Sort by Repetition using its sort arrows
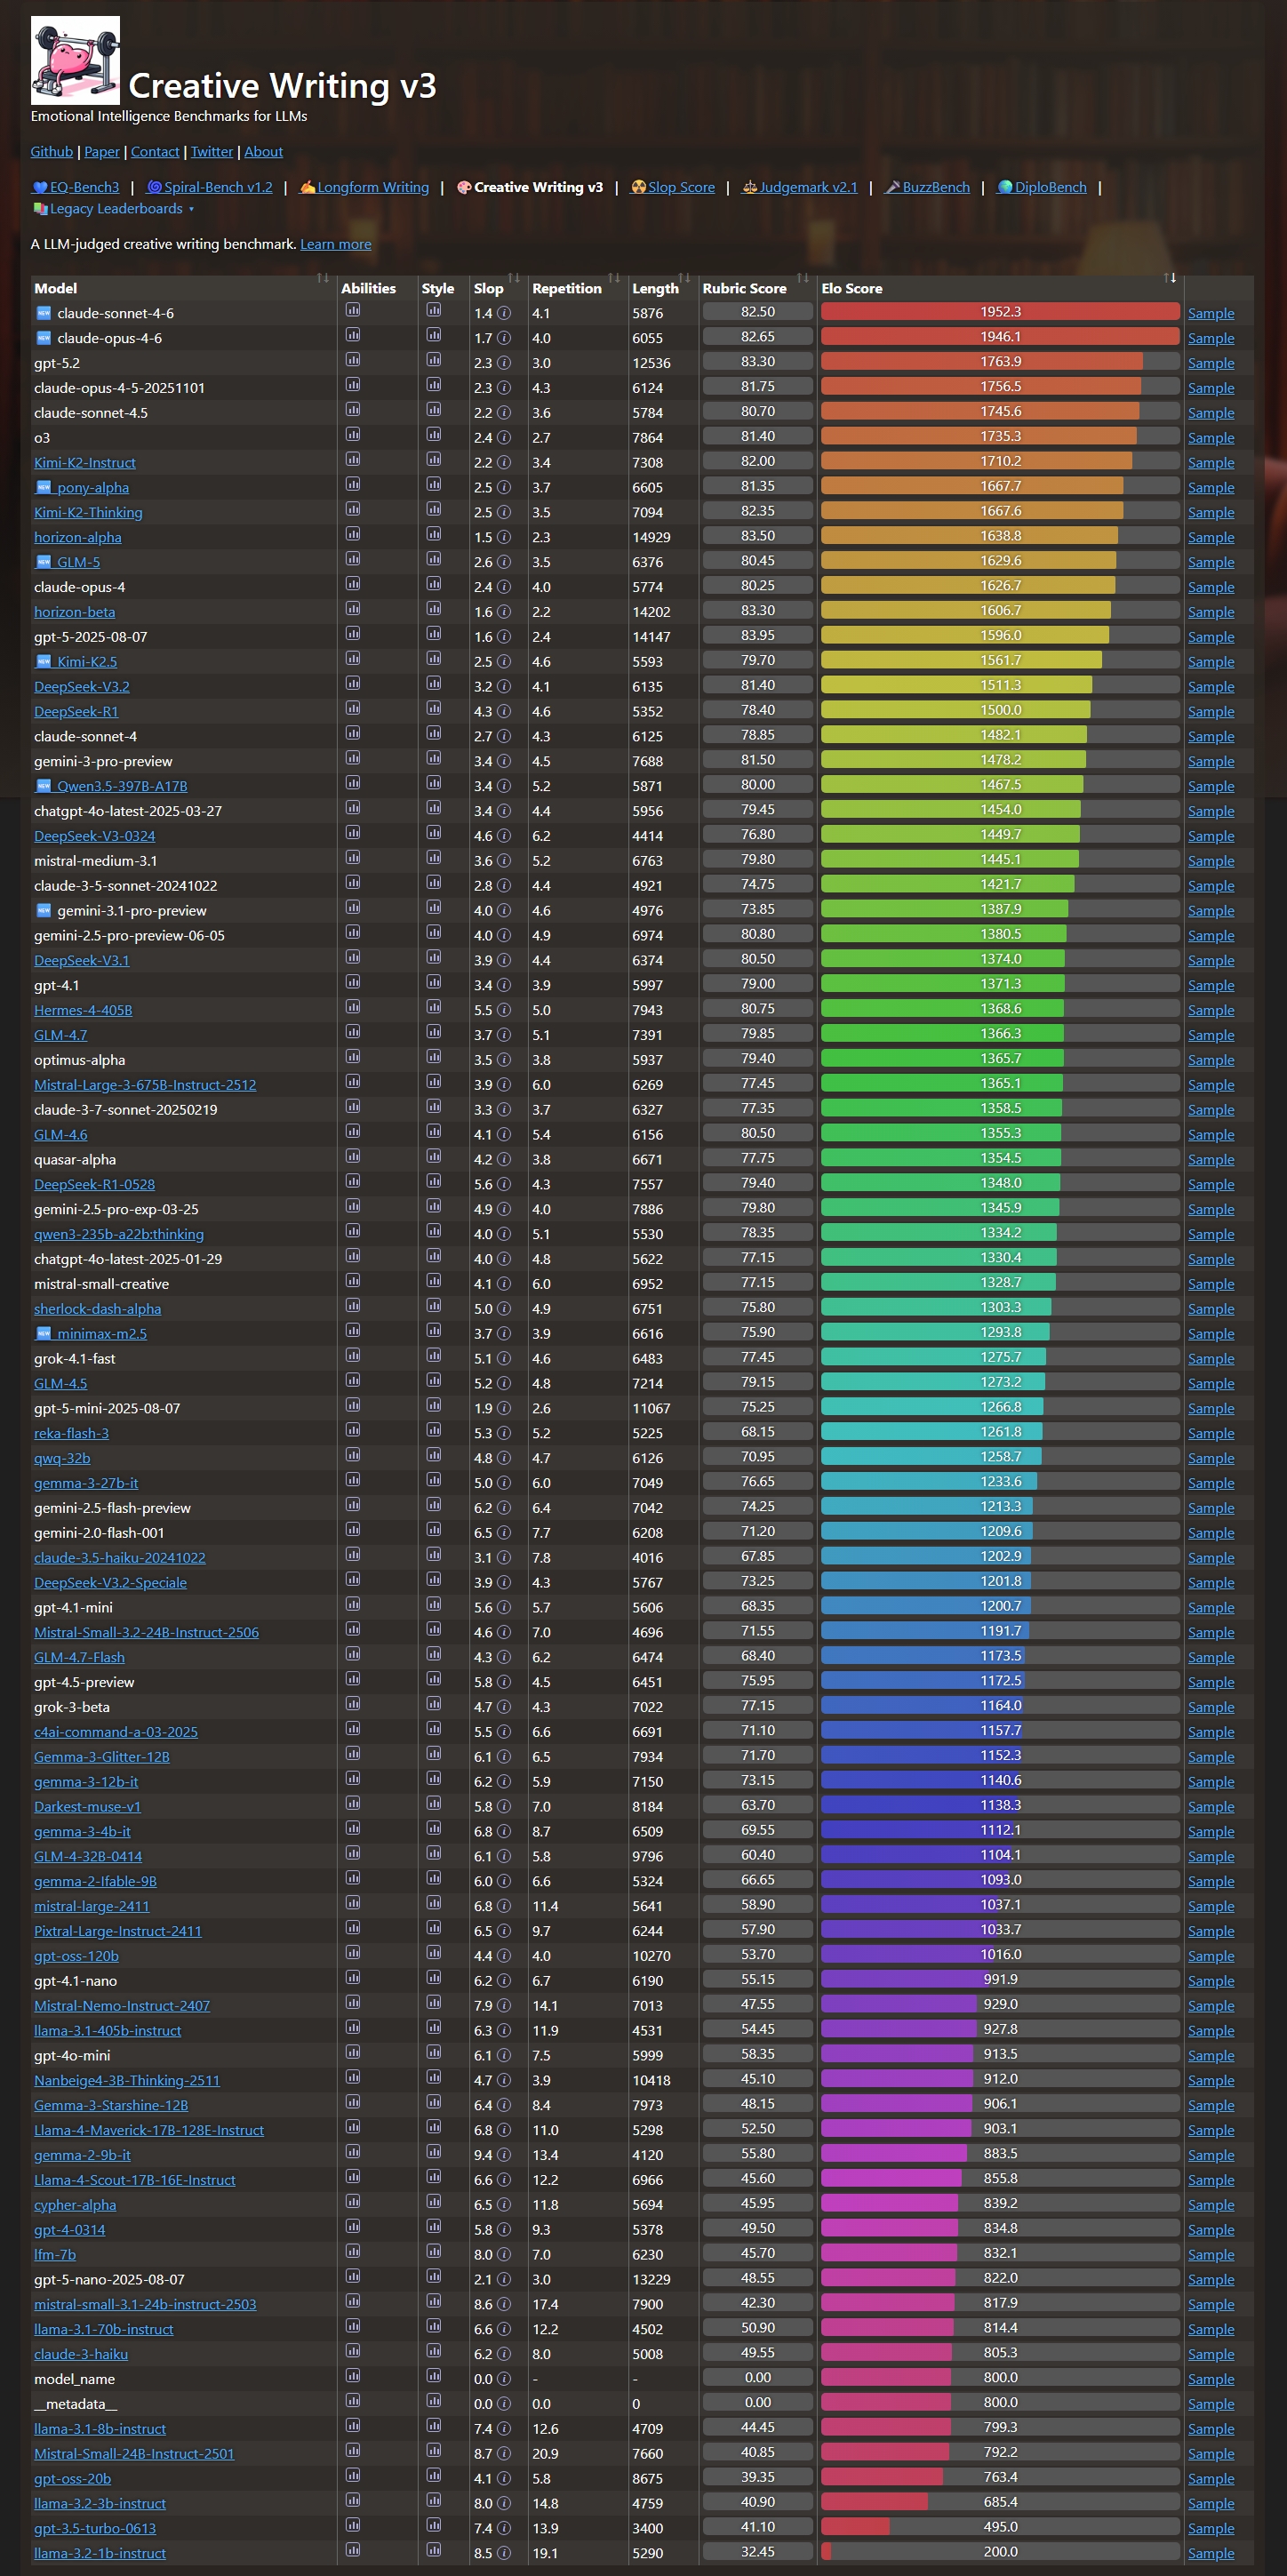 click(x=614, y=278)
